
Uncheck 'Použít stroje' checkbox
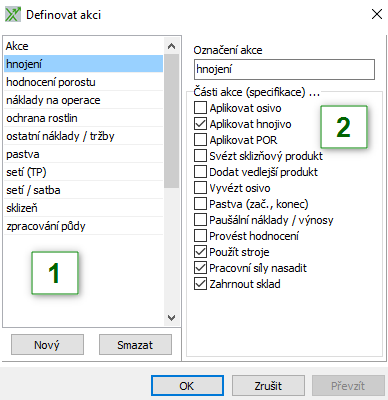click(200, 252)
